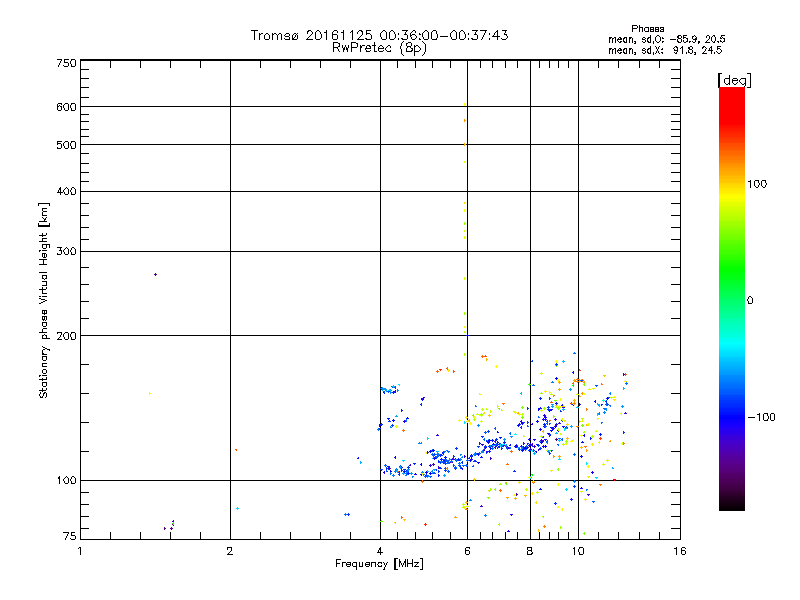Click the x-axis label '10'
This screenshot has height=600, width=800.
coord(578,551)
